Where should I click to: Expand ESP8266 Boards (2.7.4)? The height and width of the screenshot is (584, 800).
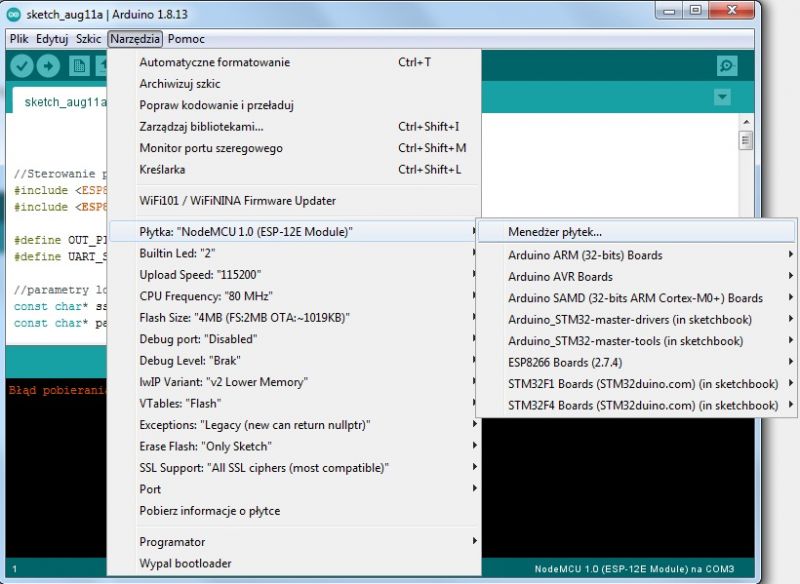click(636, 362)
